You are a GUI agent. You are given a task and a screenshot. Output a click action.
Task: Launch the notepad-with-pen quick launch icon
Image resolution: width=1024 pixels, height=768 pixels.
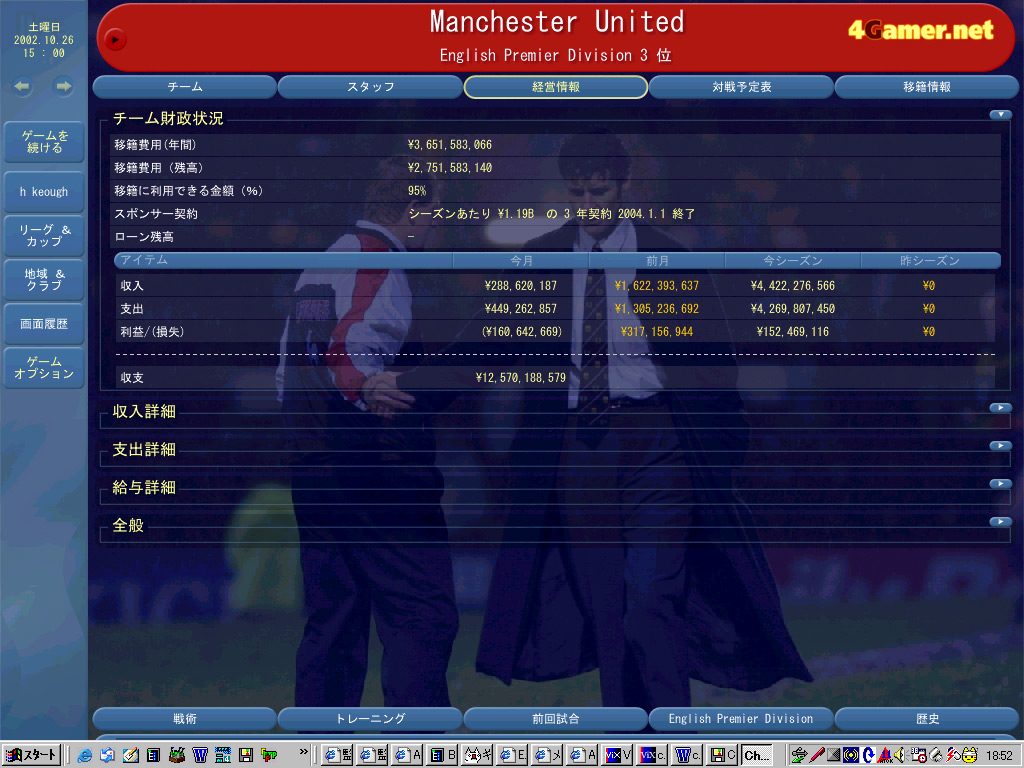click(x=131, y=756)
